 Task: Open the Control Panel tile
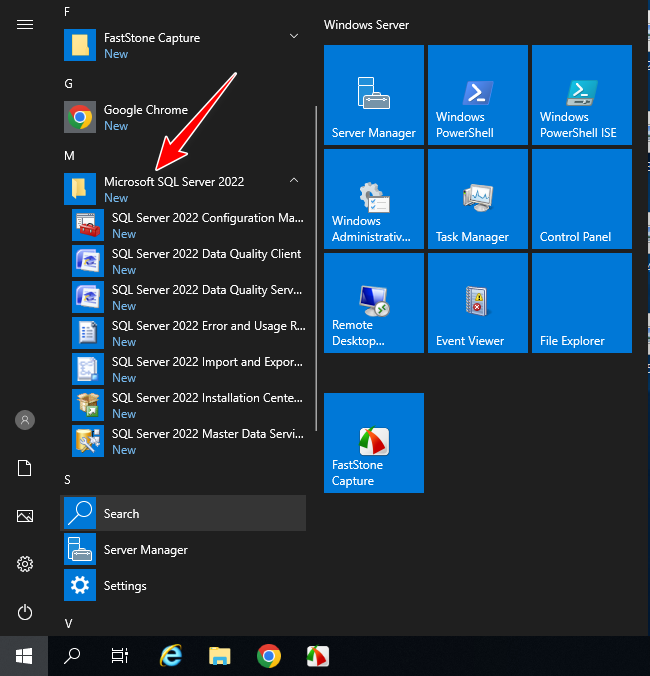click(x=582, y=199)
